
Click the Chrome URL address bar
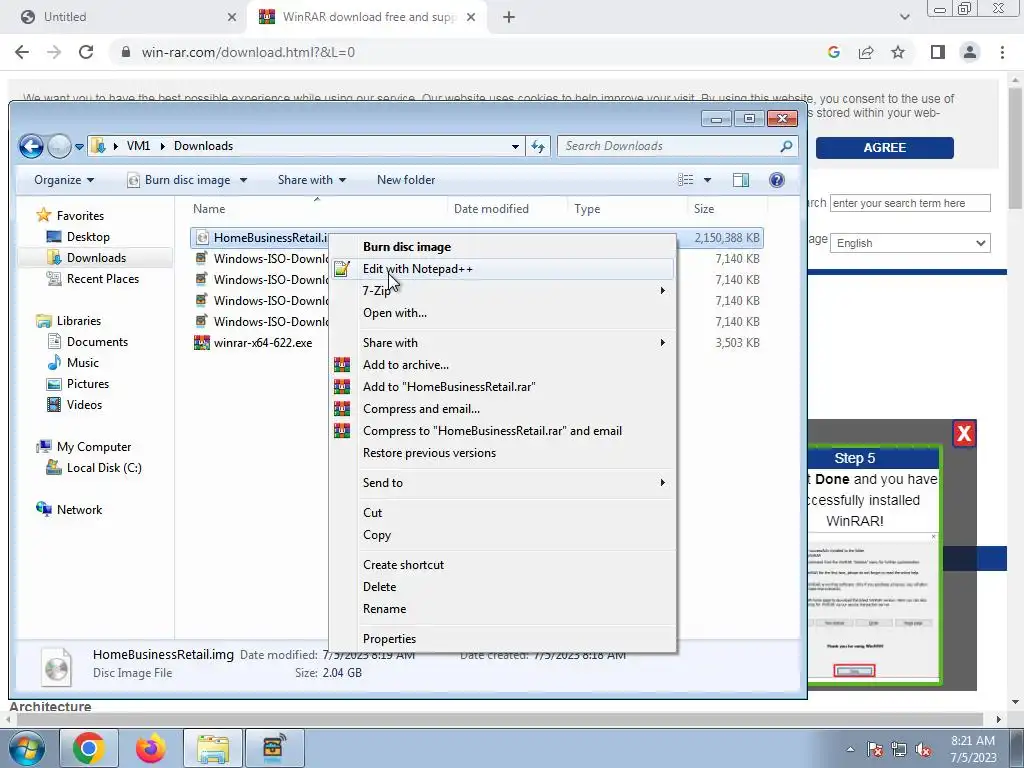point(464,52)
